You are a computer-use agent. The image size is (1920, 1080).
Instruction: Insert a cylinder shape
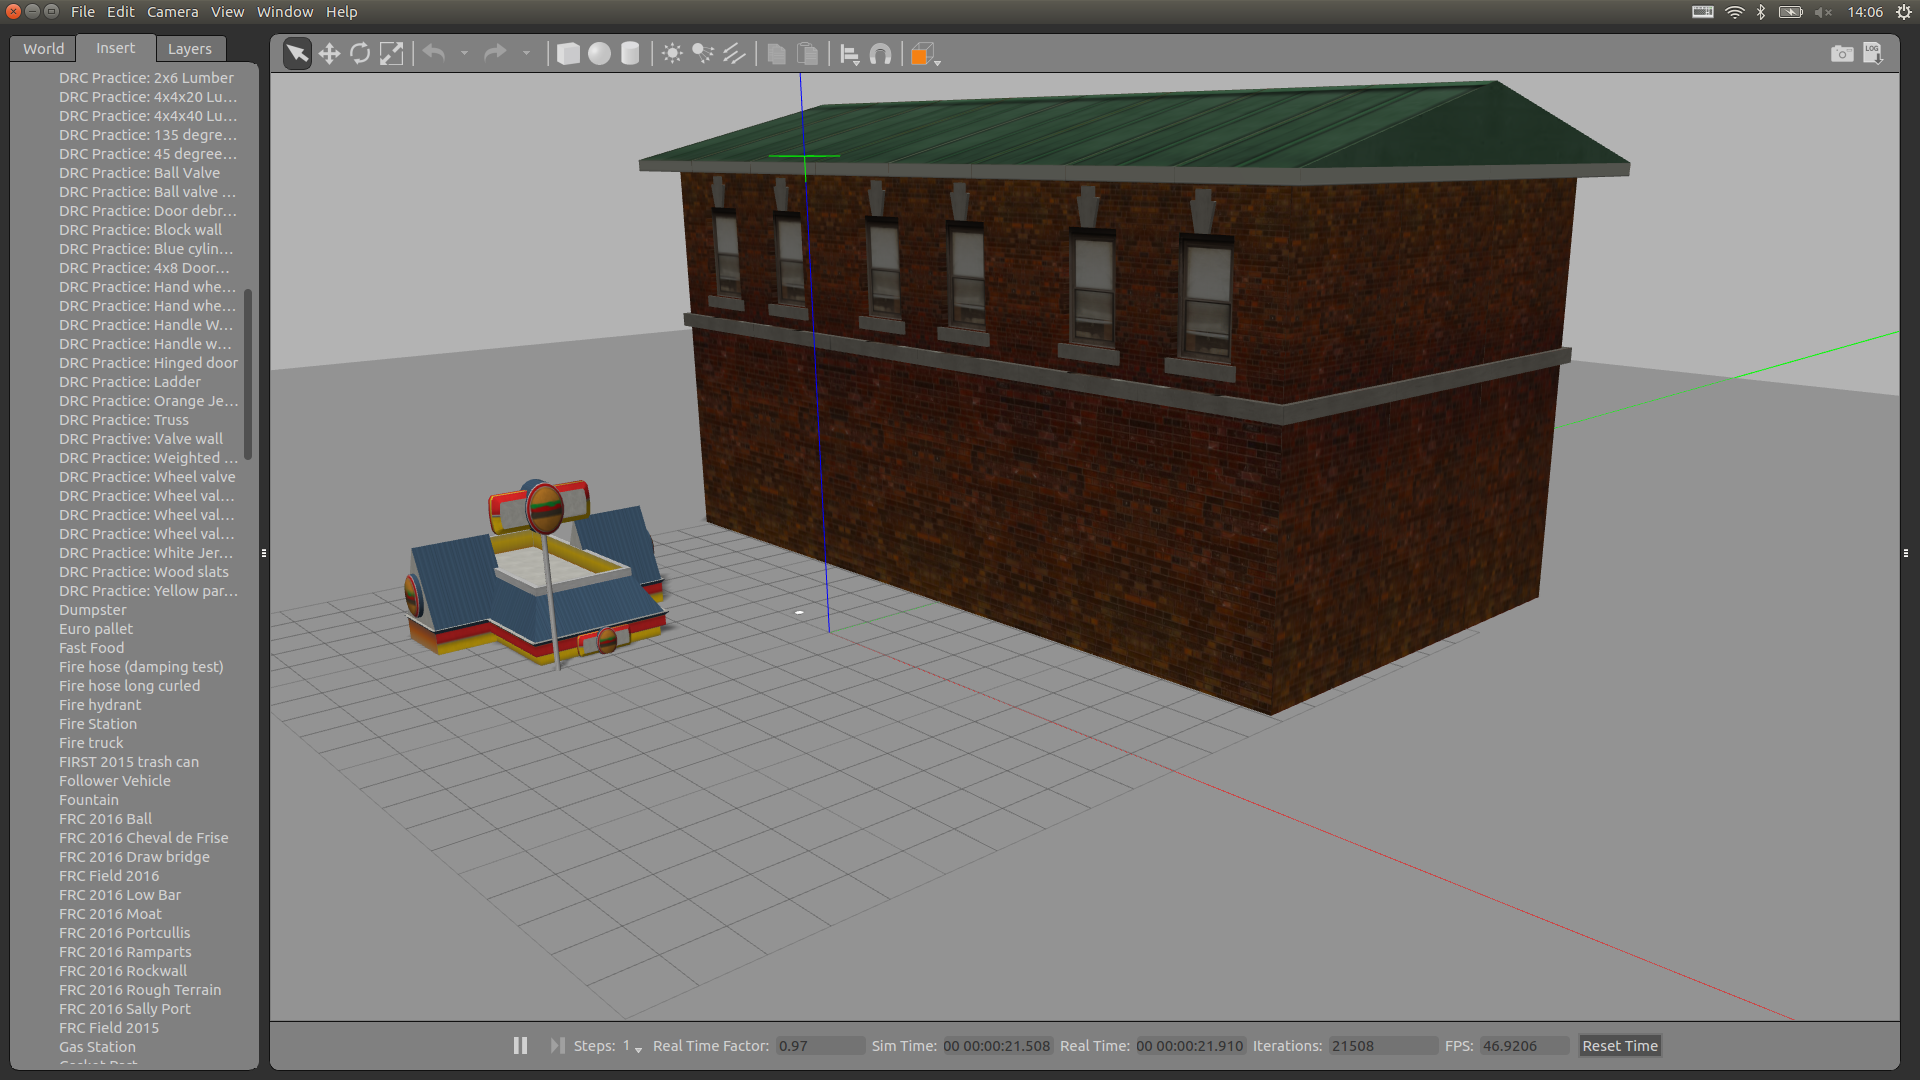click(x=630, y=54)
